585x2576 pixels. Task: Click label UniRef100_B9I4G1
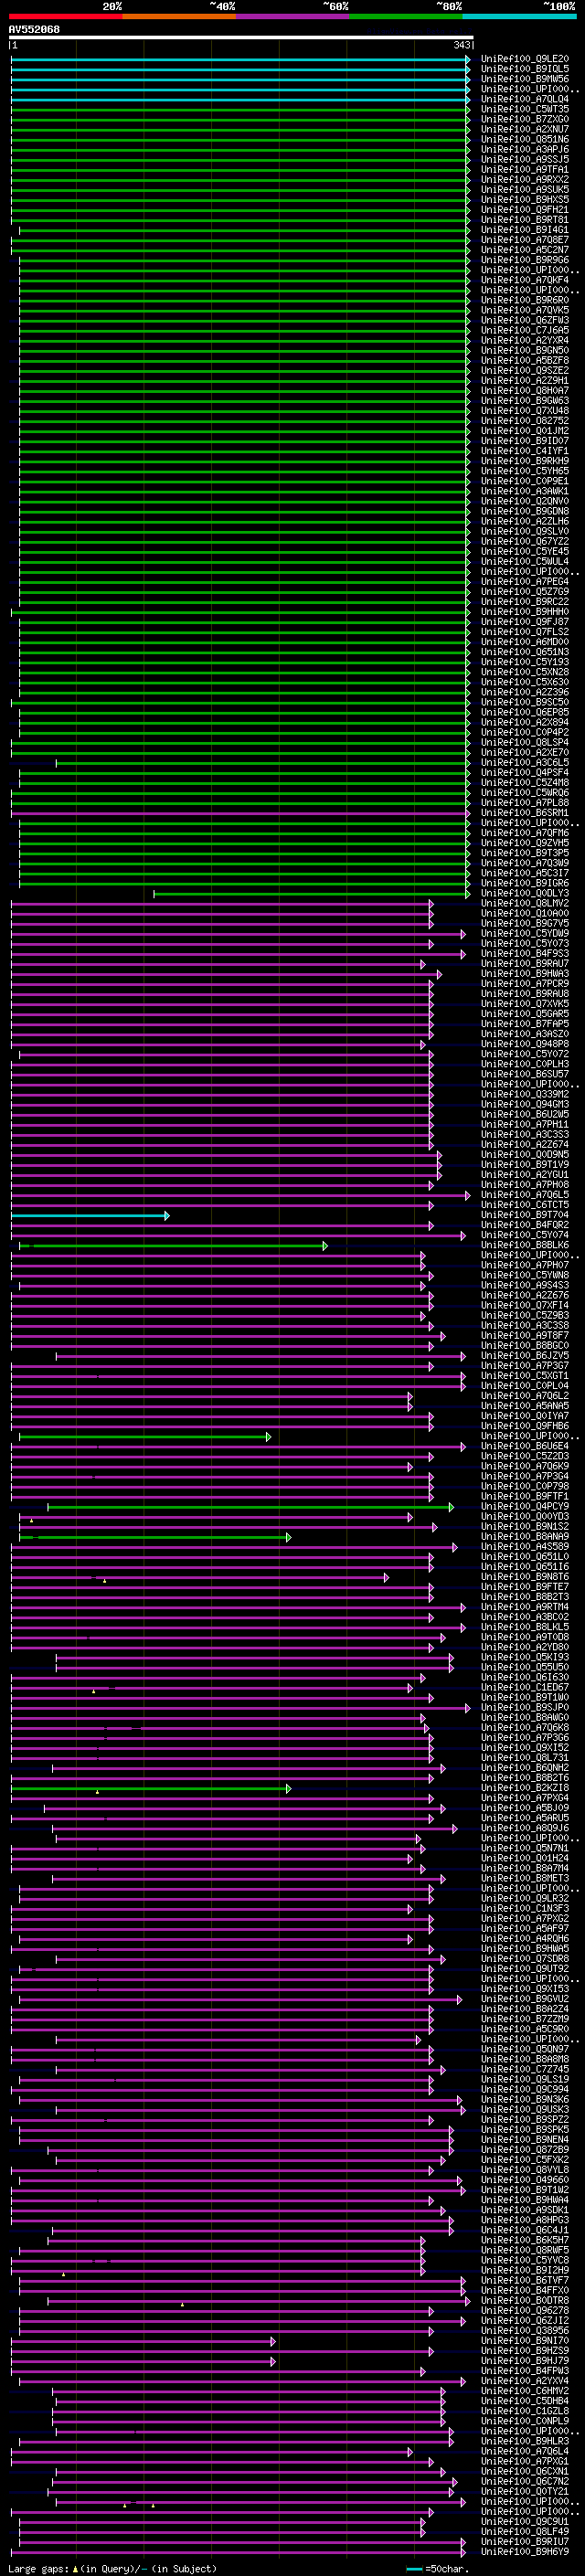(x=525, y=230)
